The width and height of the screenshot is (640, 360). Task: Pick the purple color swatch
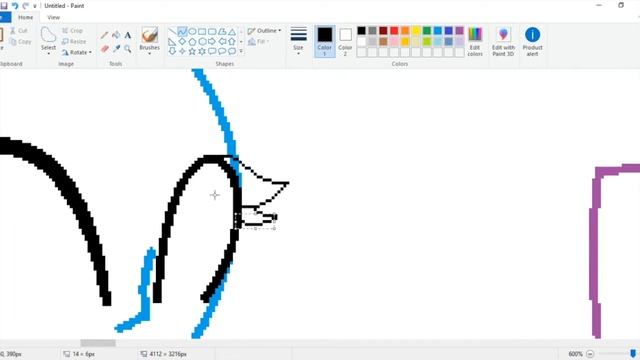point(459,31)
